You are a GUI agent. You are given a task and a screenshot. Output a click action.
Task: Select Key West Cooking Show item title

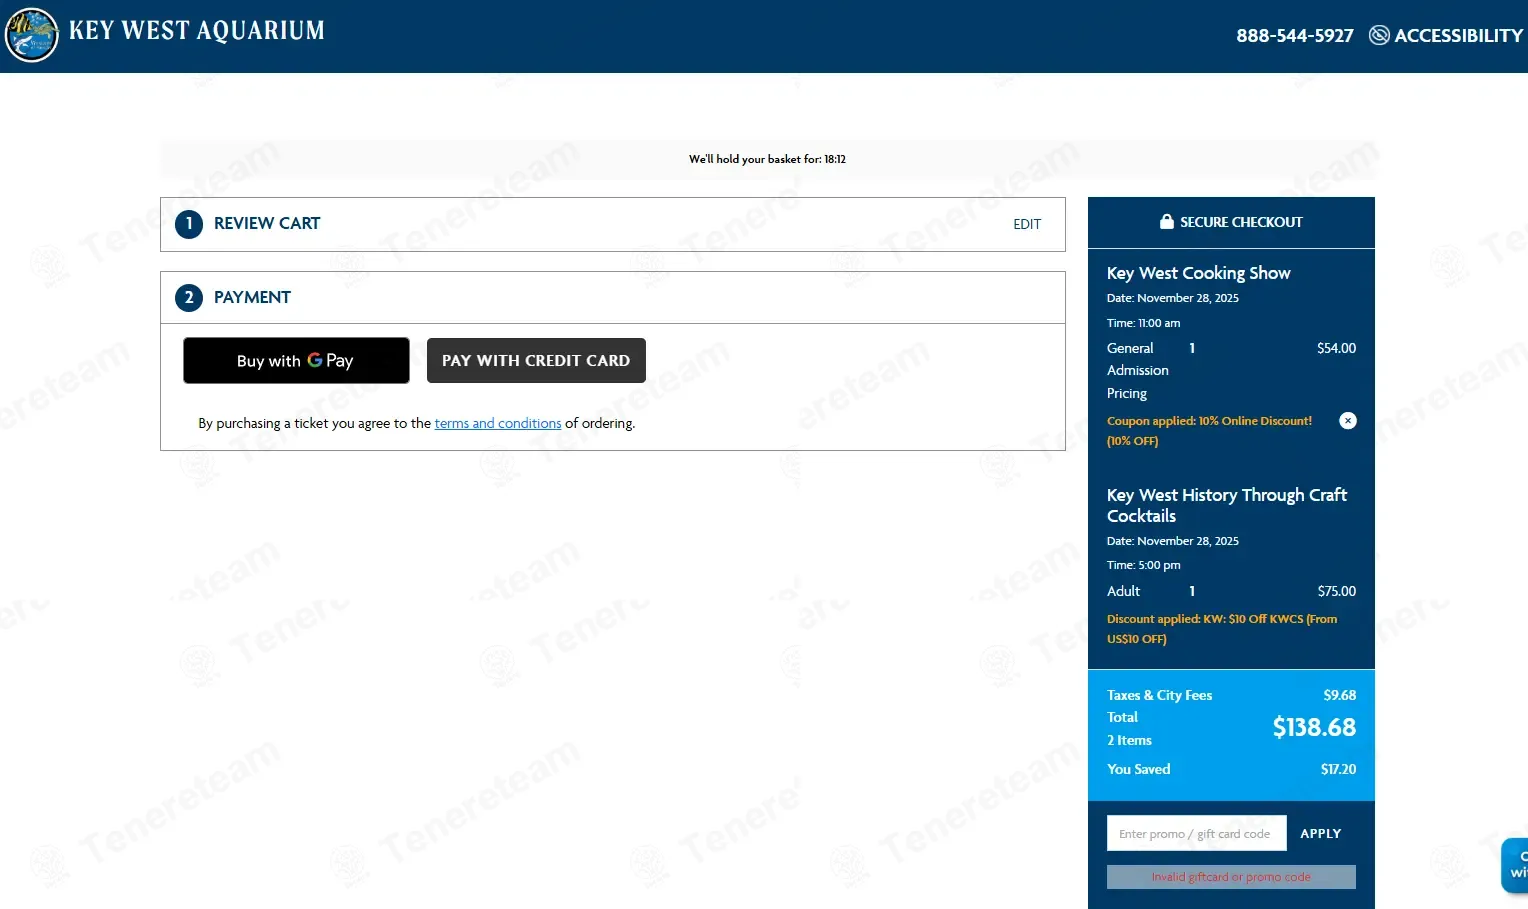point(1198,273)
